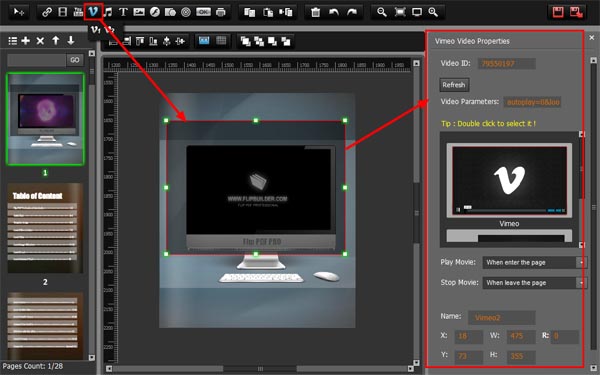
Task: Remove page with the X icon
Action: click(40, 41)
